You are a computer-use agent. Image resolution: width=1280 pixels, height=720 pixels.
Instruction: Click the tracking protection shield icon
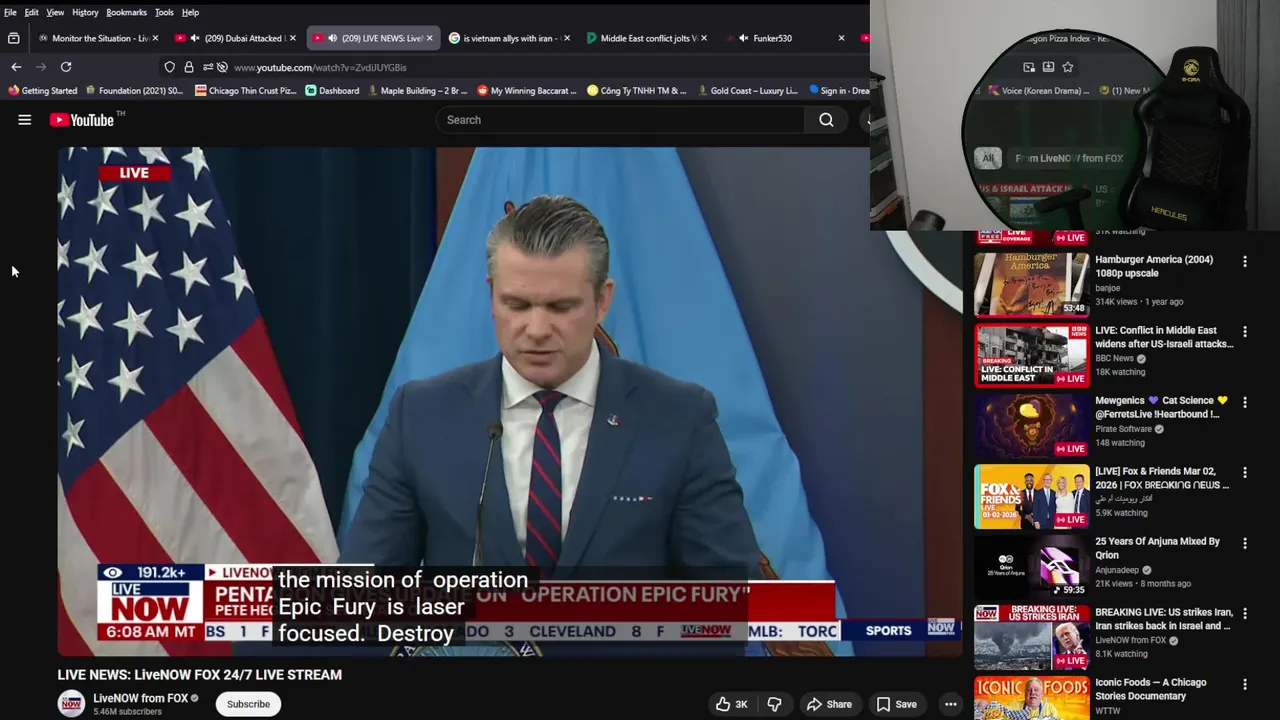click(170, 67)
